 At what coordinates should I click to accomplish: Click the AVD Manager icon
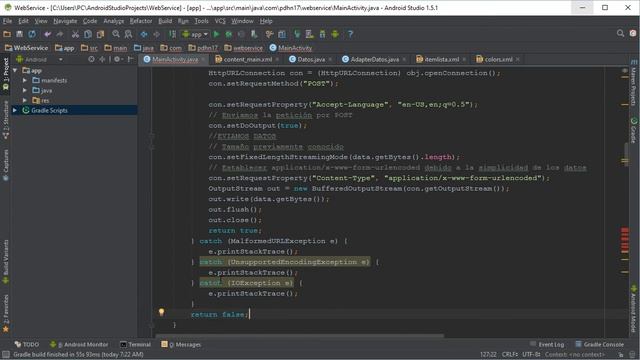pyautogui.click(x=309, y=34)
